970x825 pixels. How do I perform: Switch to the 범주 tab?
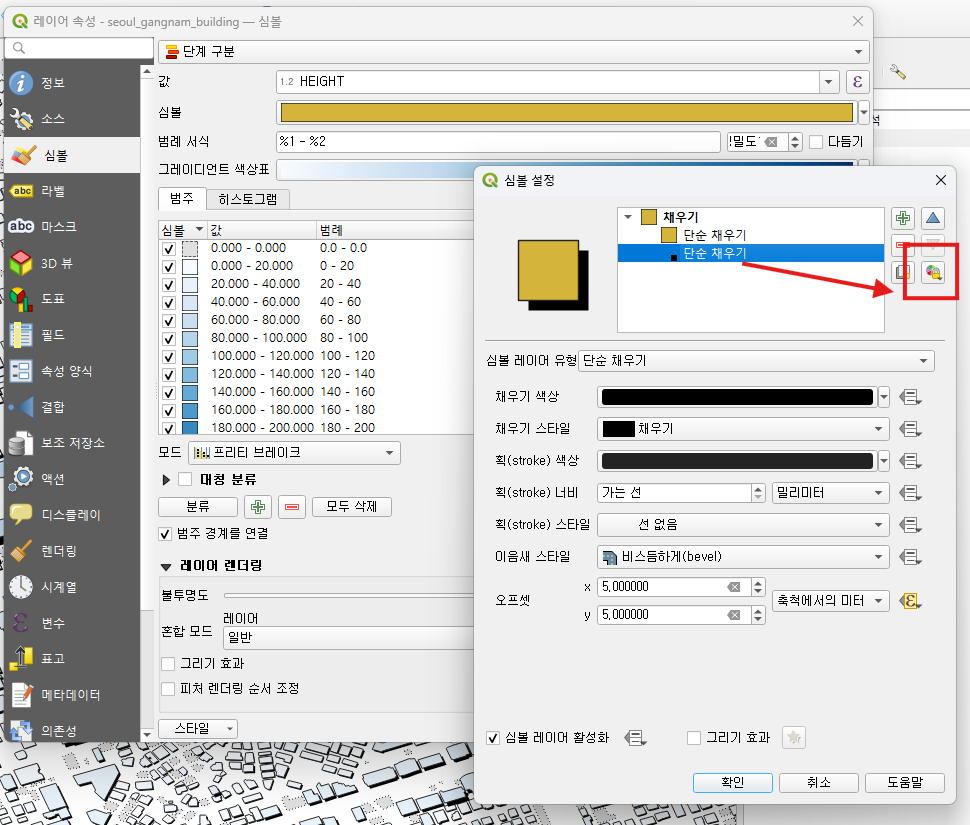pos(182,199)
